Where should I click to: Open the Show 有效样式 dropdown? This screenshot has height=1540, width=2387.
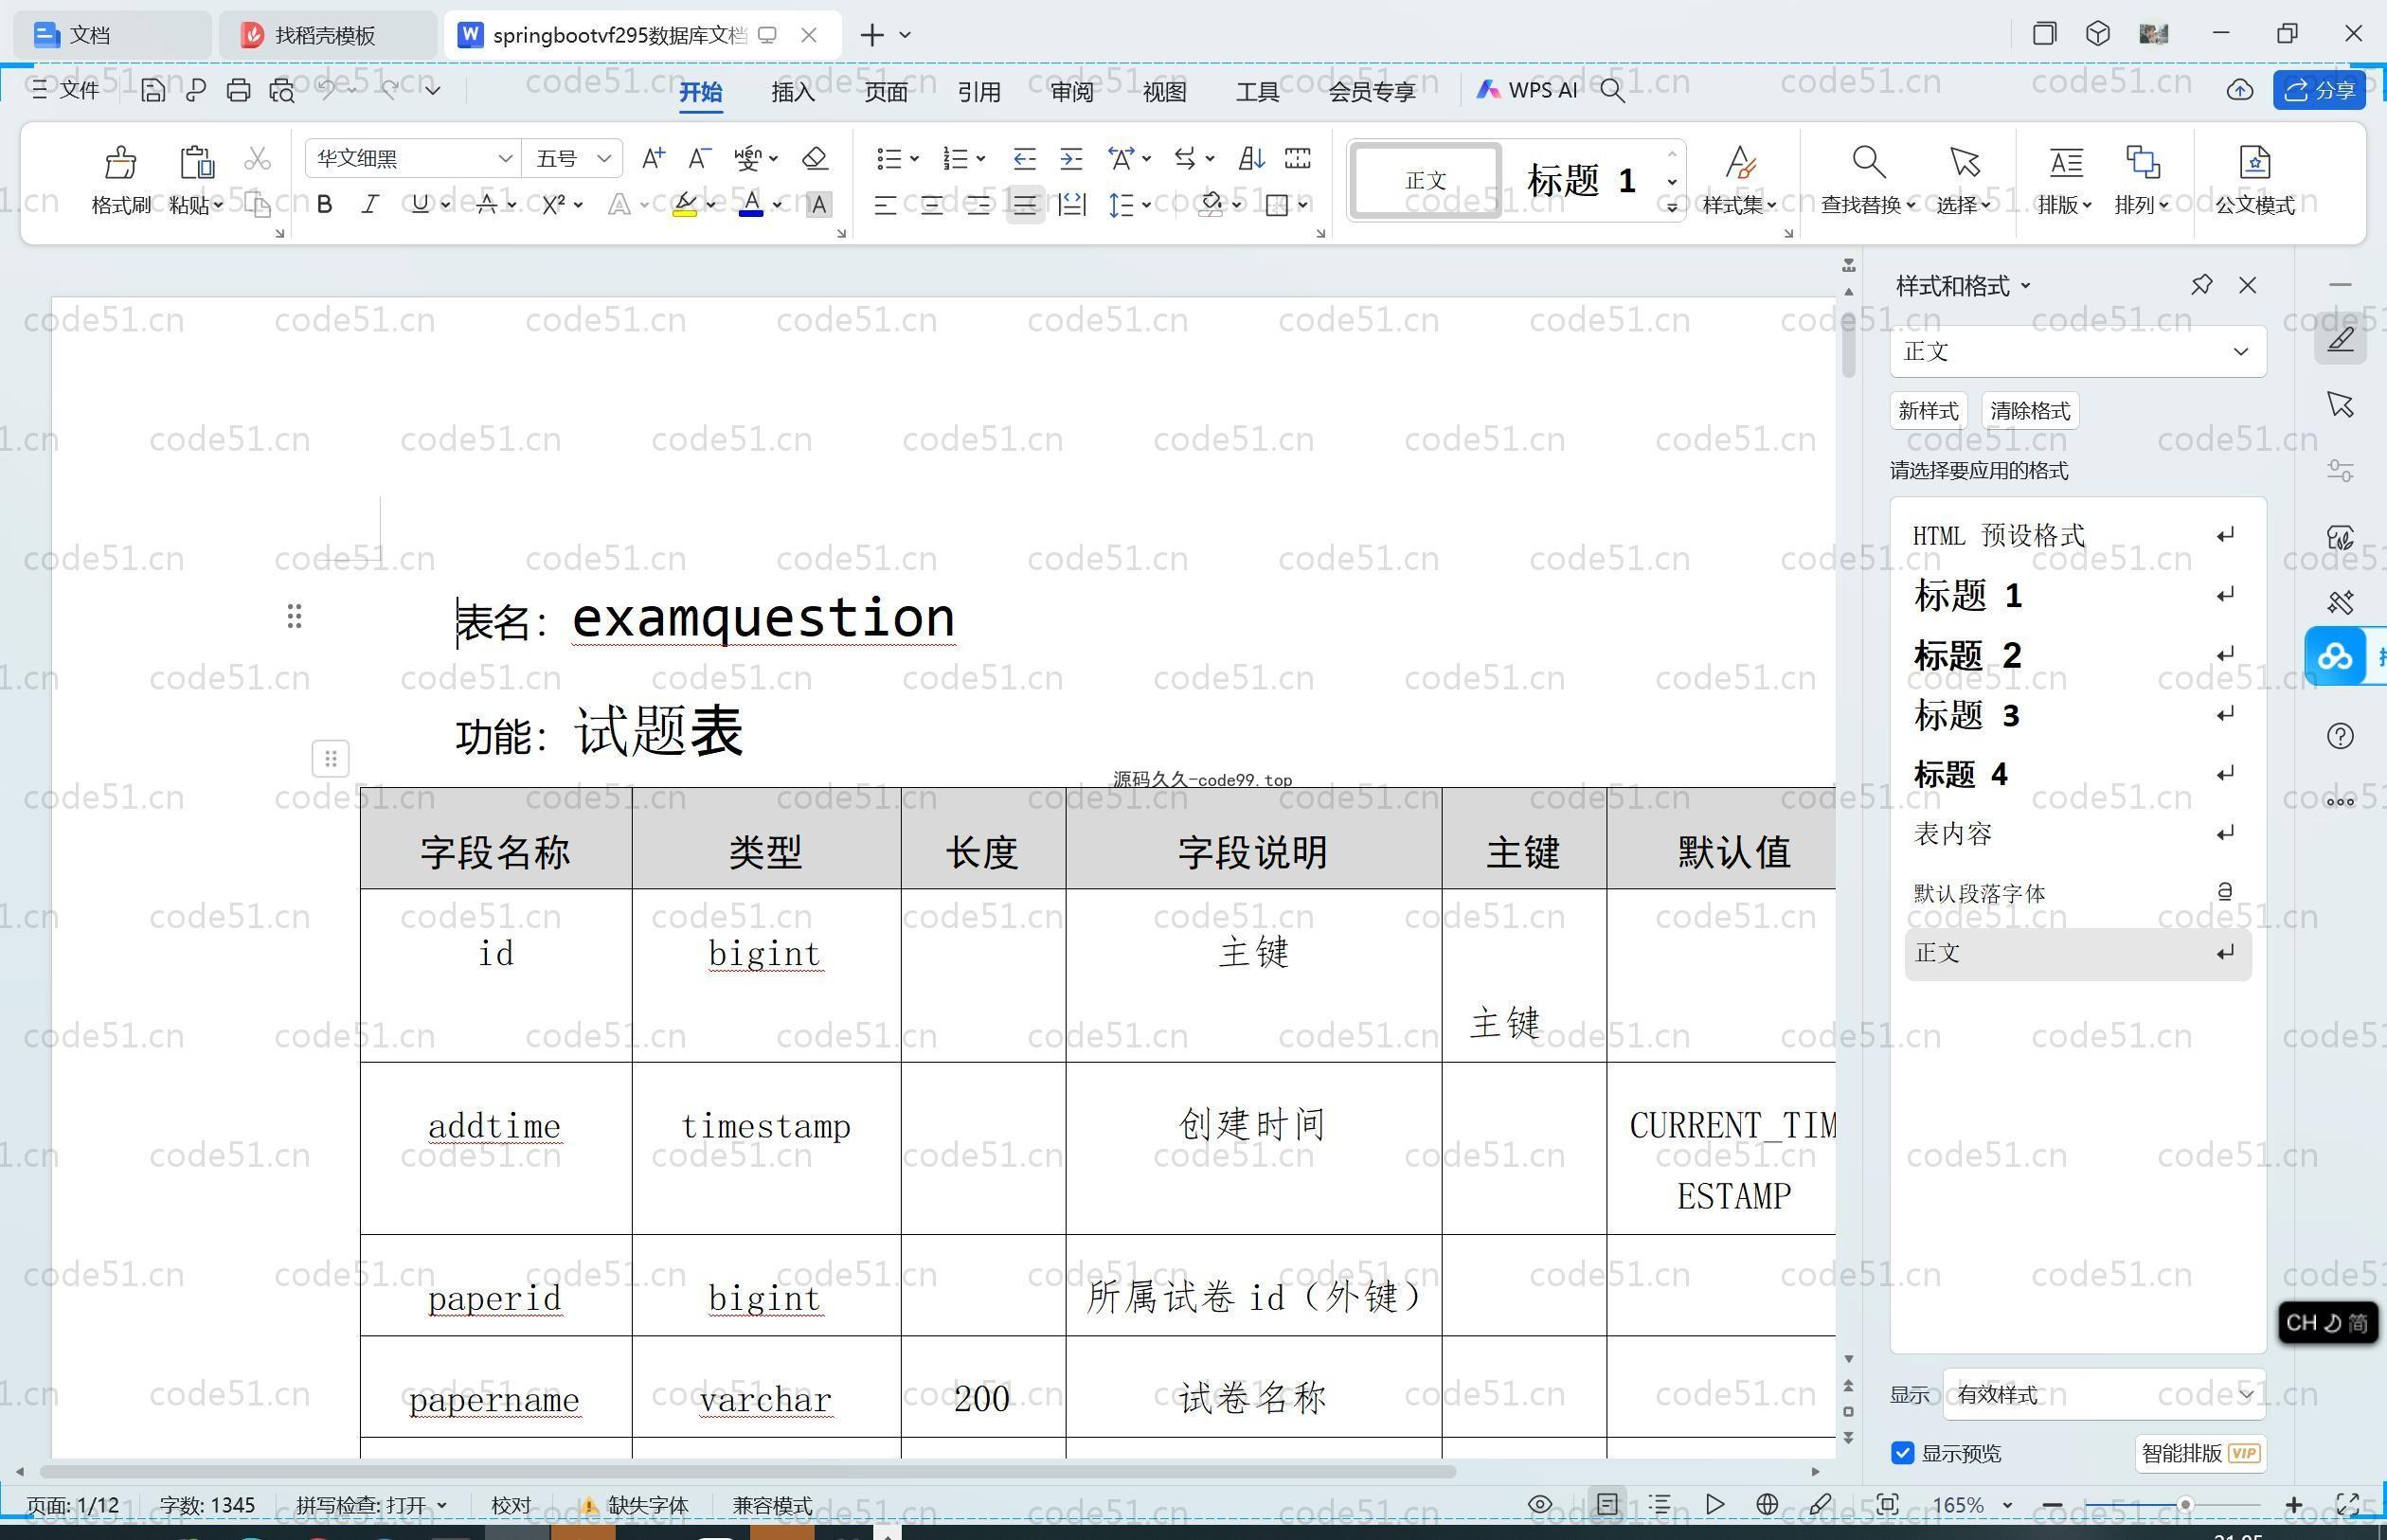click(x=2103, y=1394)
